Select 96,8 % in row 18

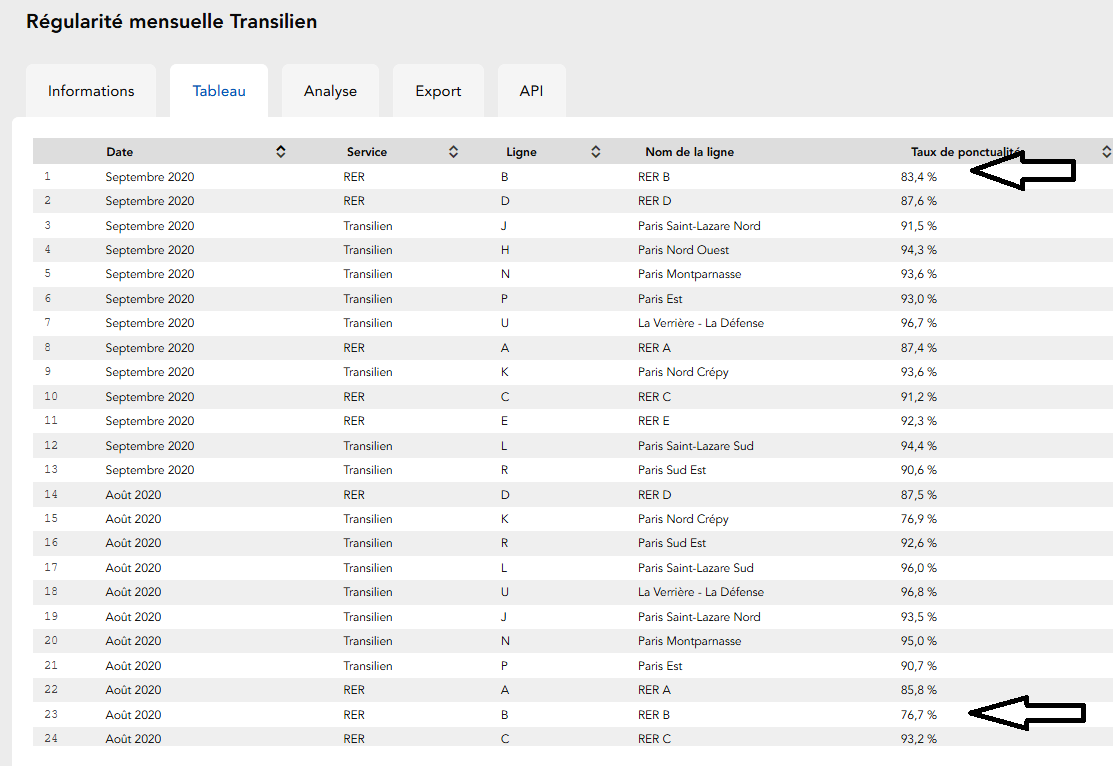pos(919,592)
